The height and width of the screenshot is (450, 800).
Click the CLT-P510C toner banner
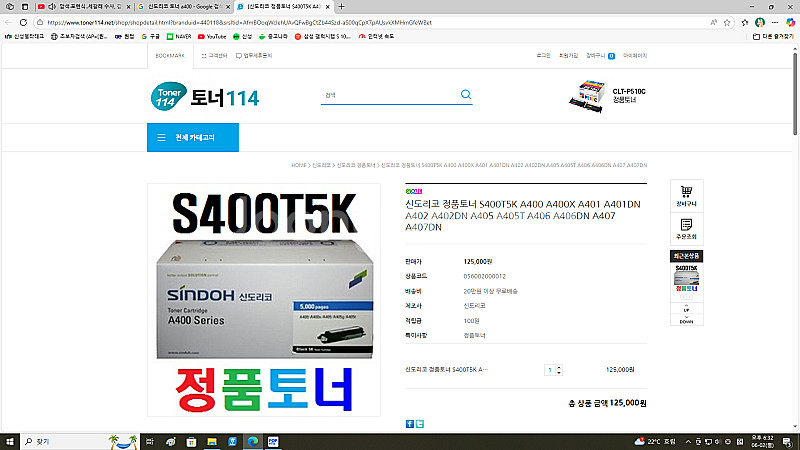pyautogui.click(x=607, y=95)
